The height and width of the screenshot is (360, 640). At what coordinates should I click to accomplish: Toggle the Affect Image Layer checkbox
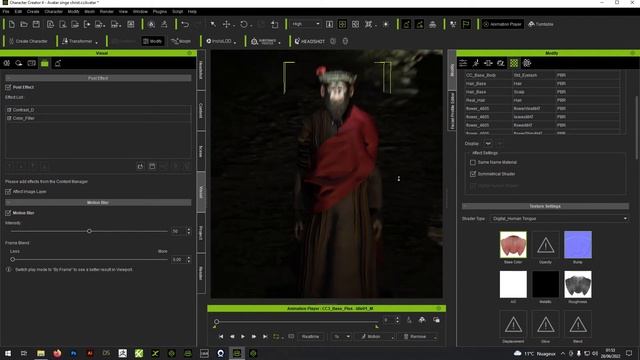pos(8,191)
